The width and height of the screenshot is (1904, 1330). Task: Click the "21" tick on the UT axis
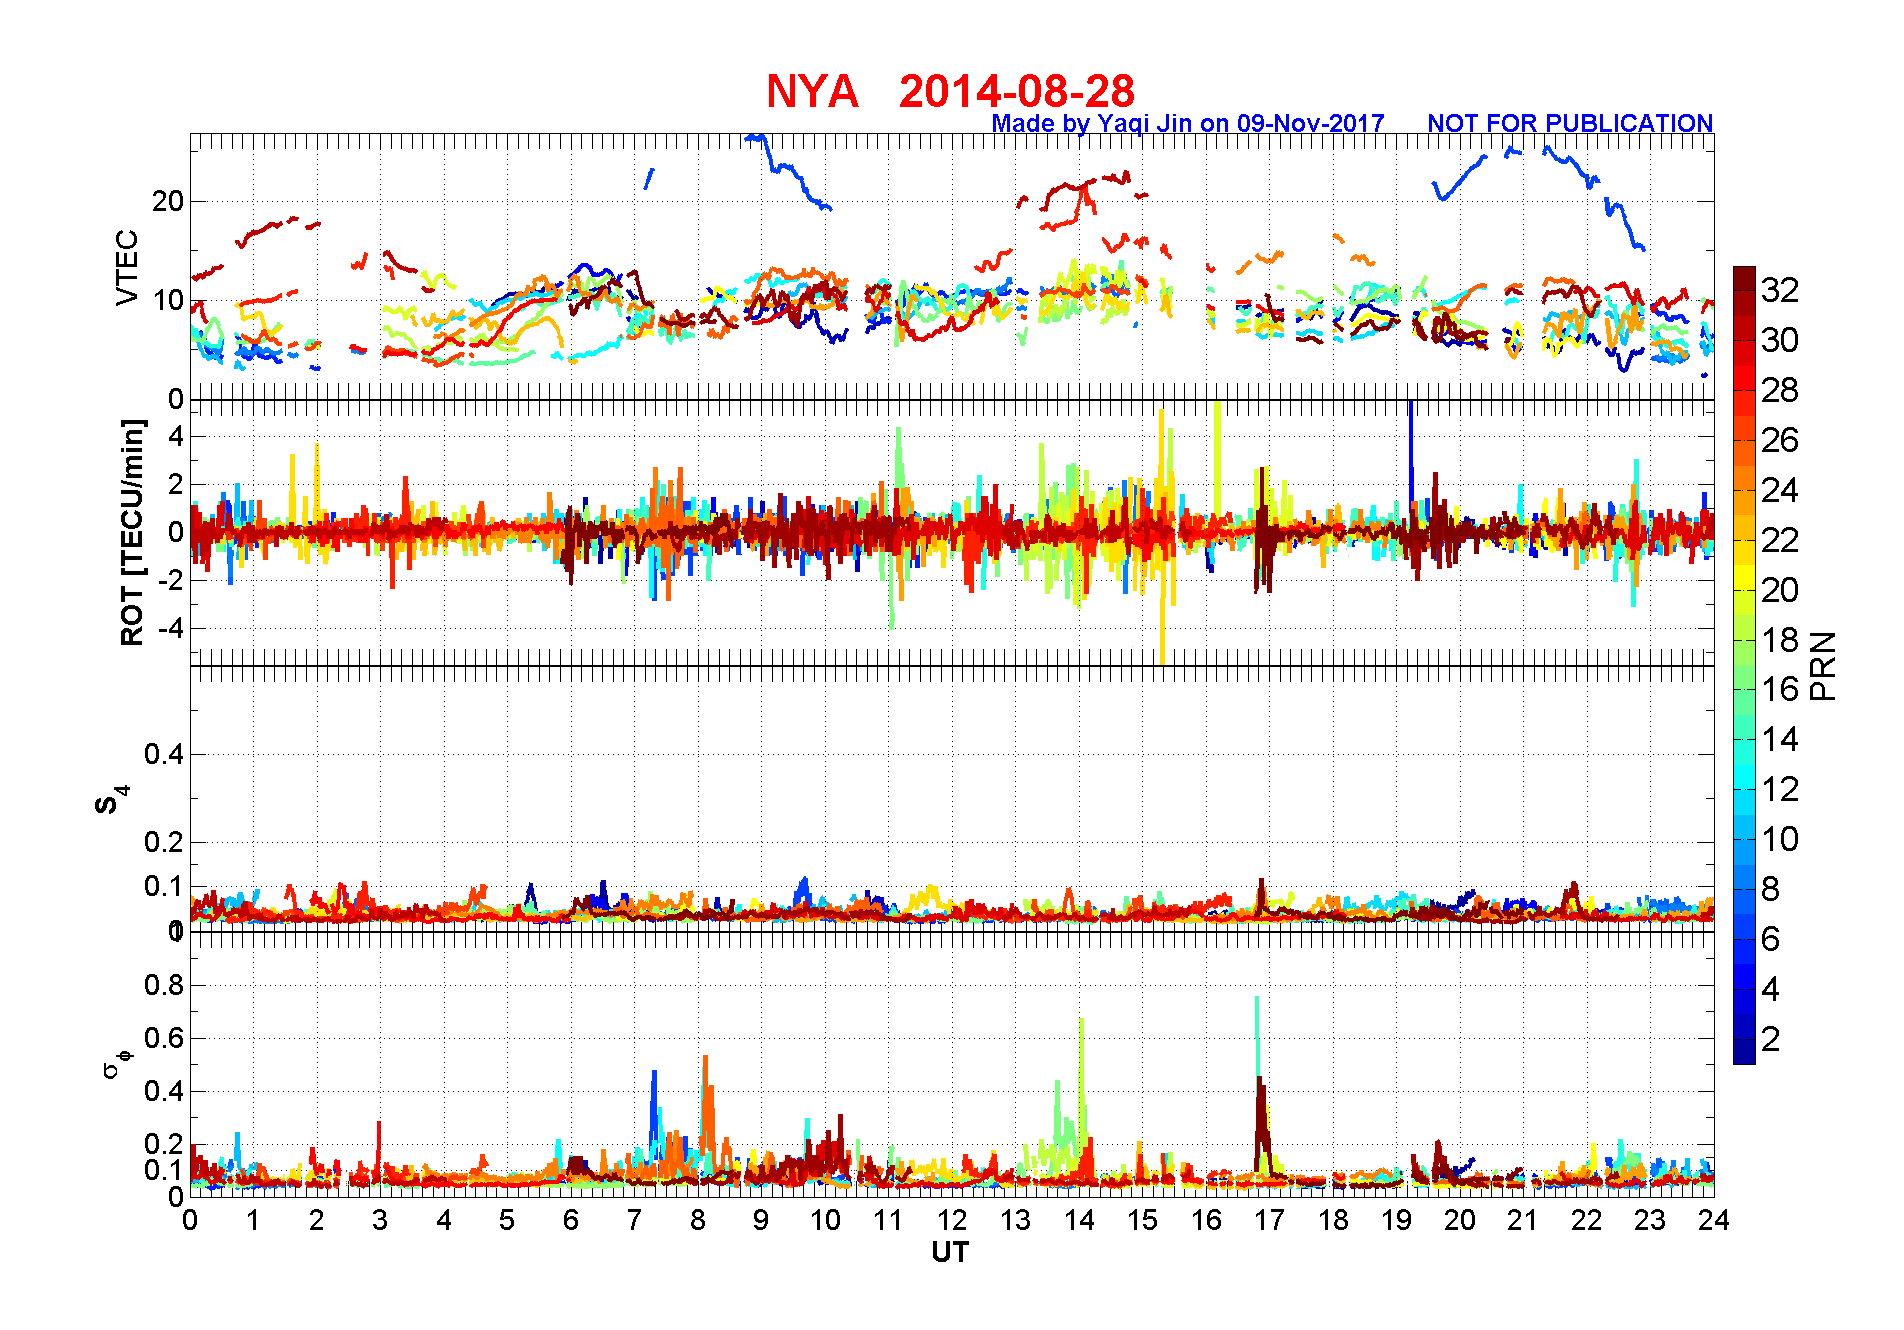(x=1523, y=1220)
